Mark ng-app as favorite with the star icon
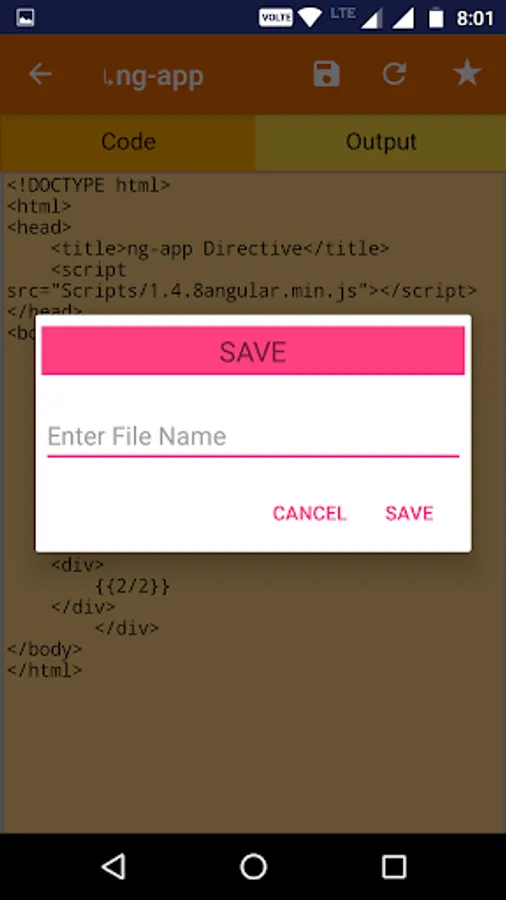506x900 pixels. pos(467,73)
